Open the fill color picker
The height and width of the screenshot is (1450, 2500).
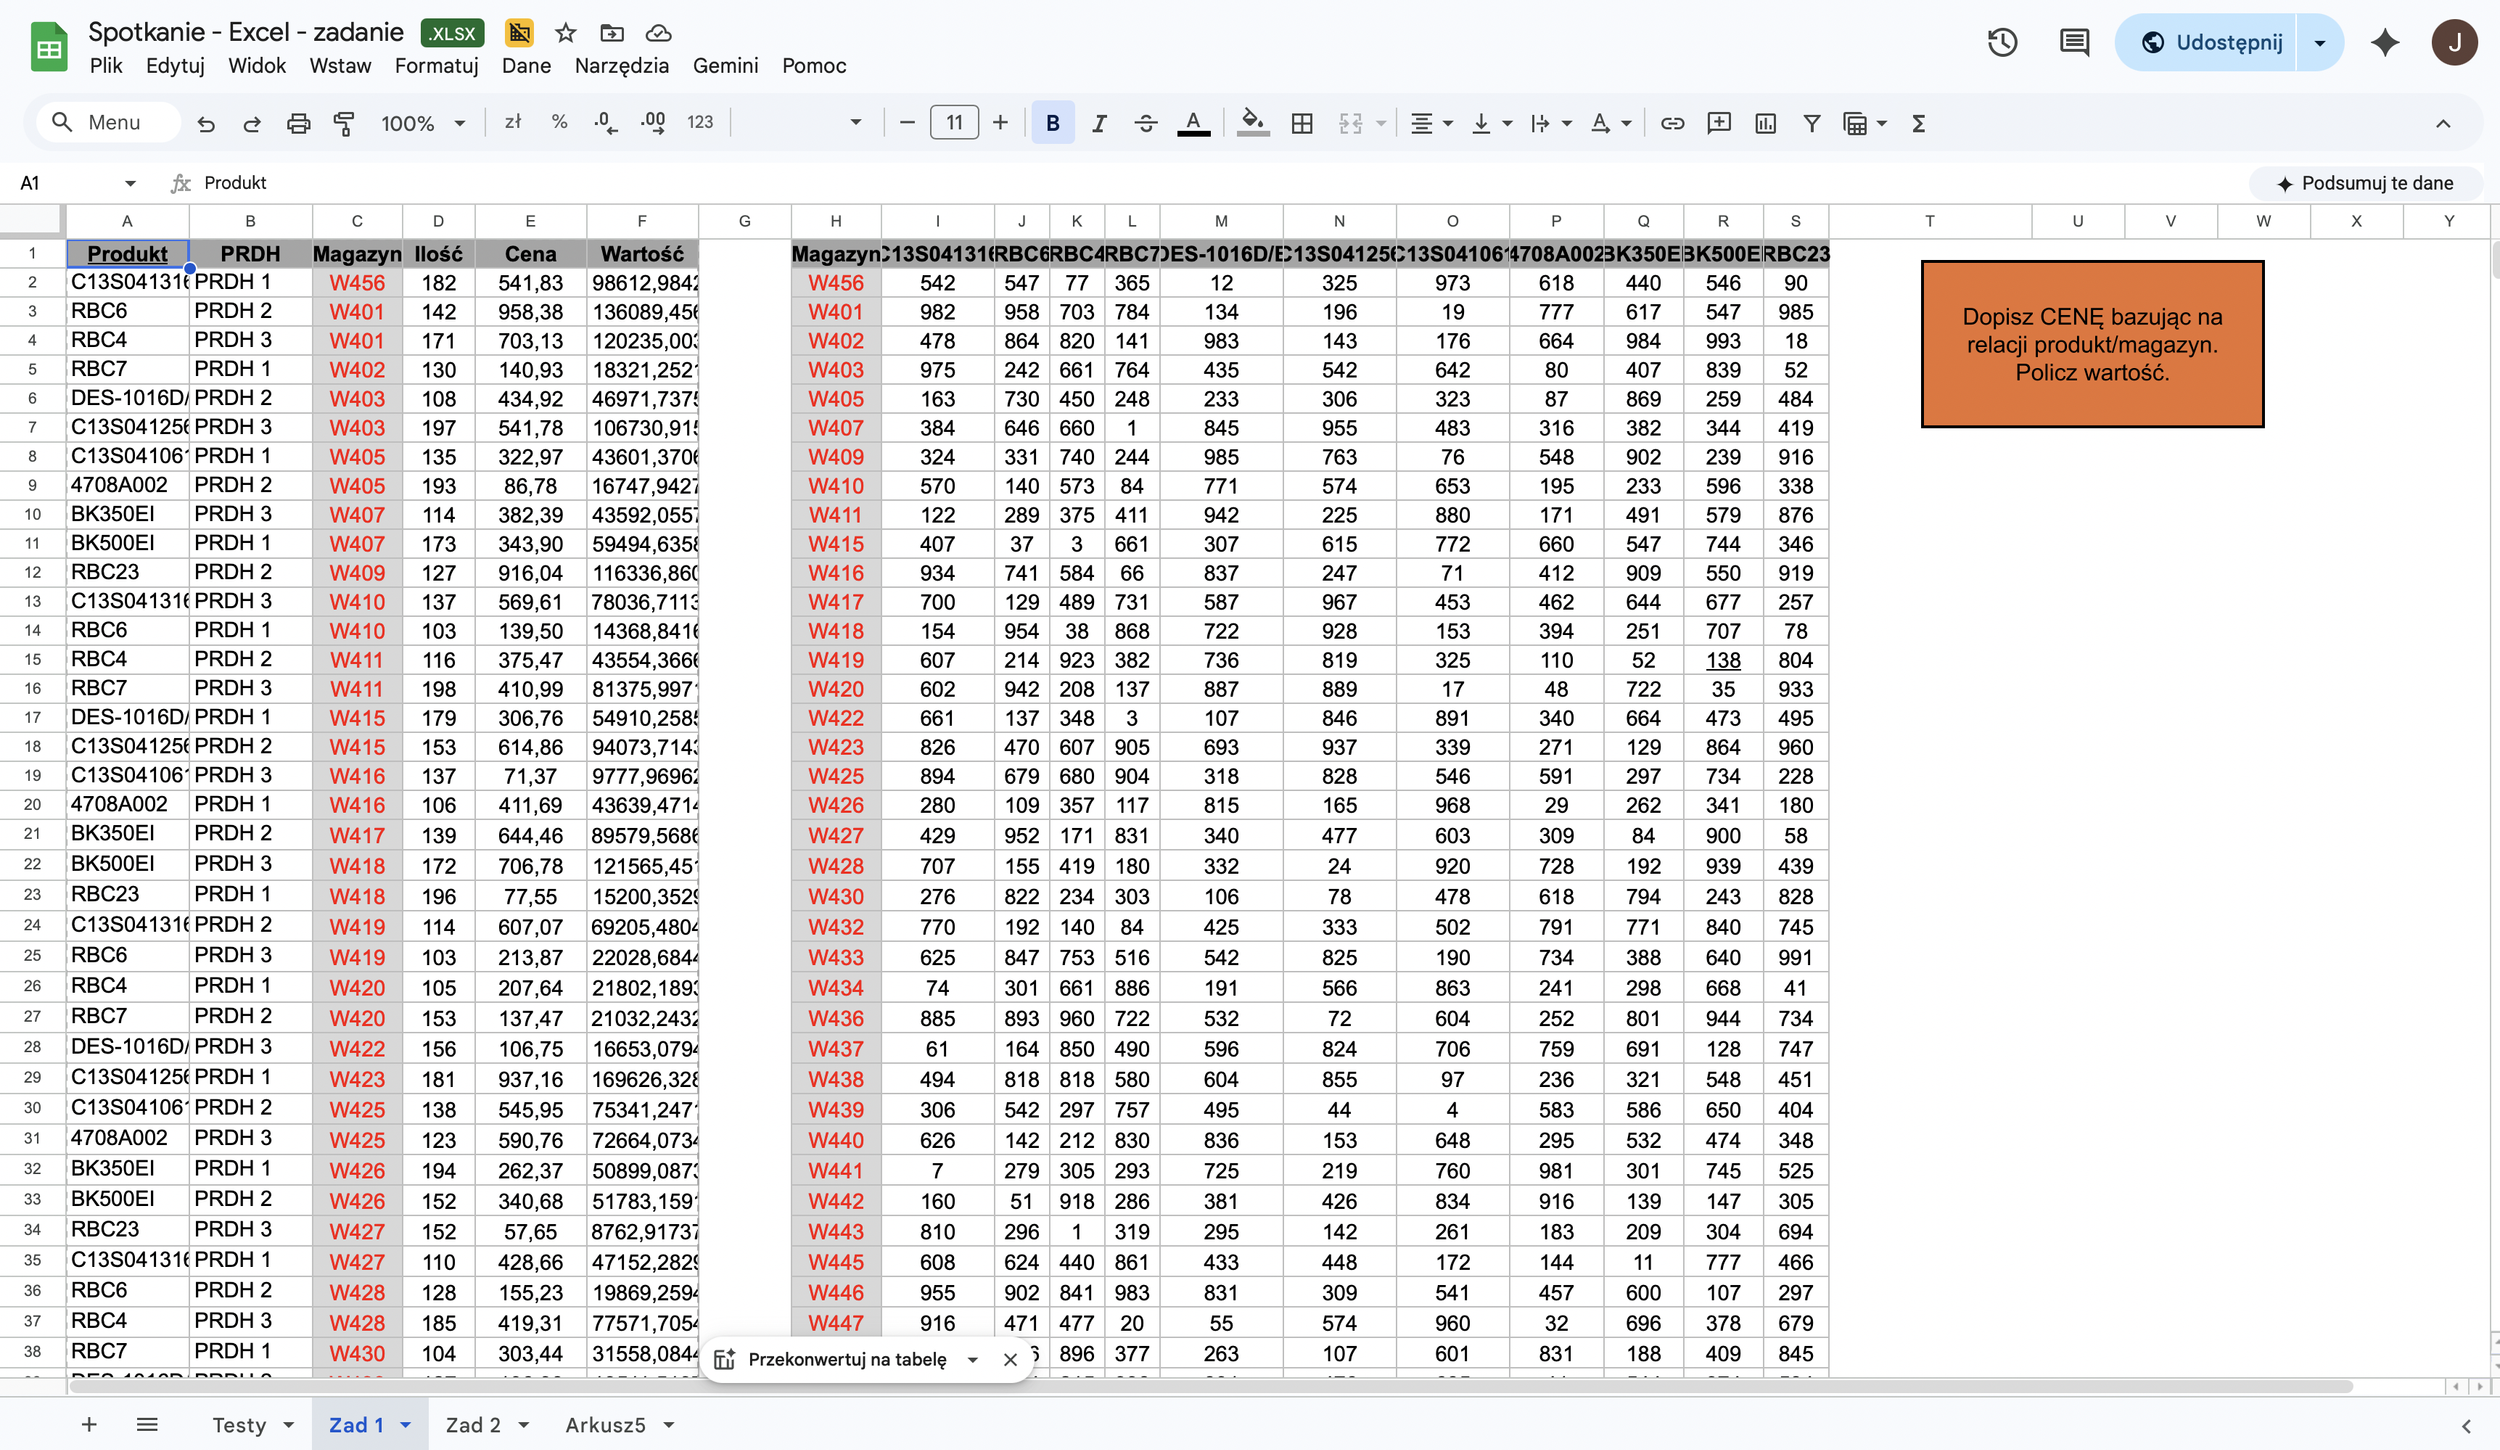[1252, 123]
